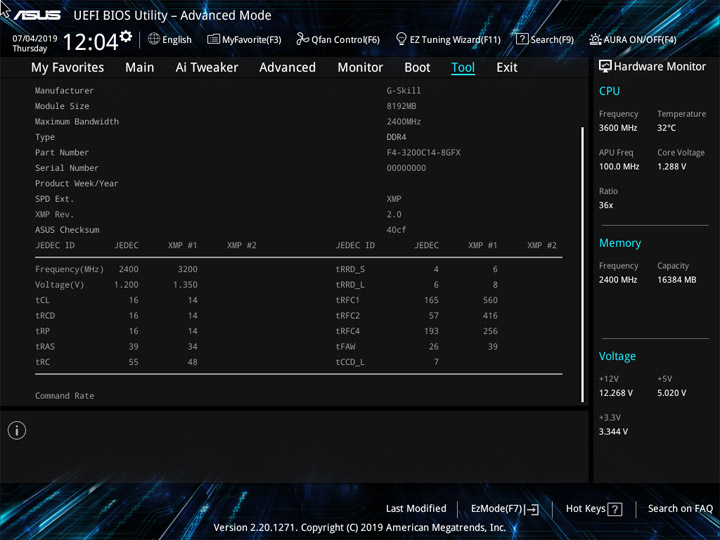Toggle AURA ON/OFF light icon
The image size is (720, 540).
coord(595,39)
